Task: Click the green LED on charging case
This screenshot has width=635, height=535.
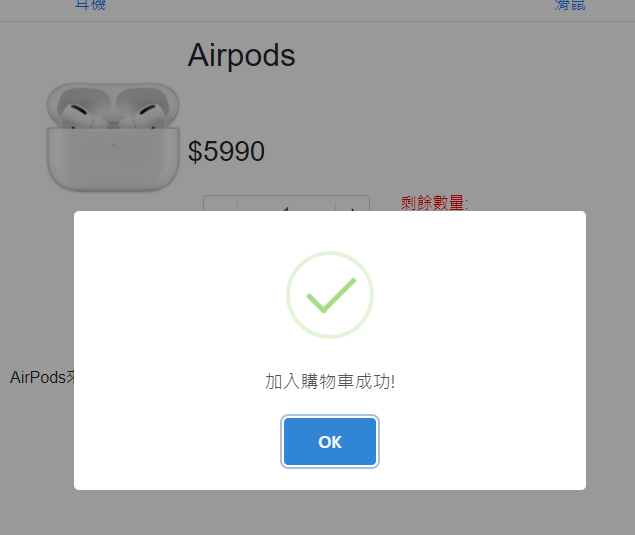Action: pos(113,144)
